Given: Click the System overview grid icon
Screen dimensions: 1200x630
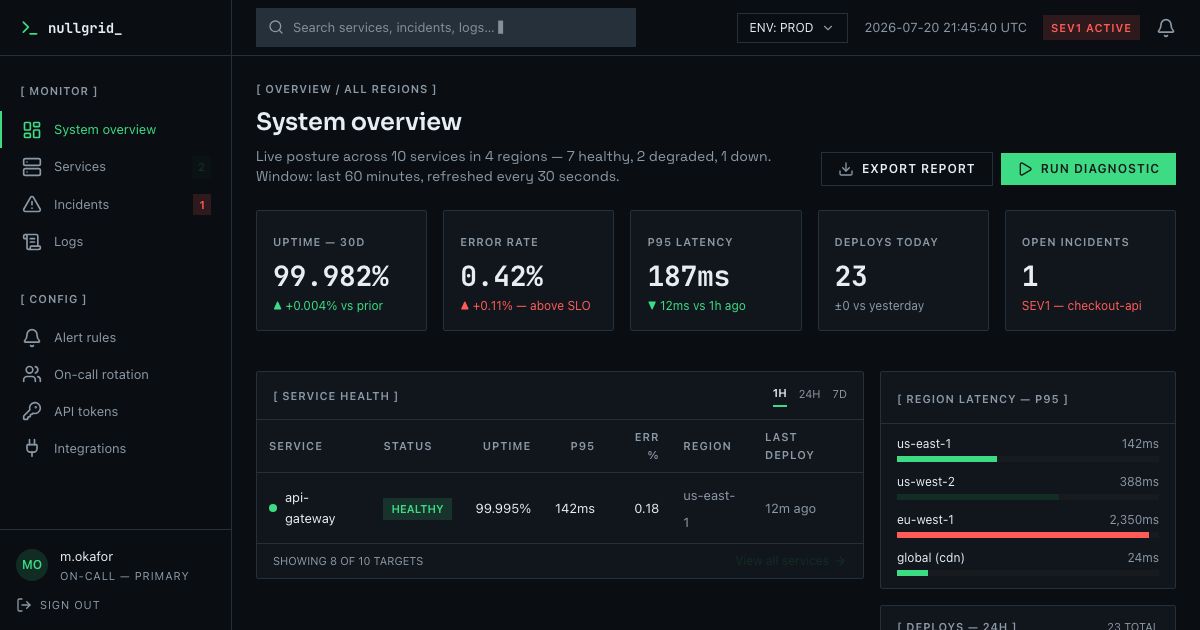Looking at the screenshot, I should [x=32, y=130].
